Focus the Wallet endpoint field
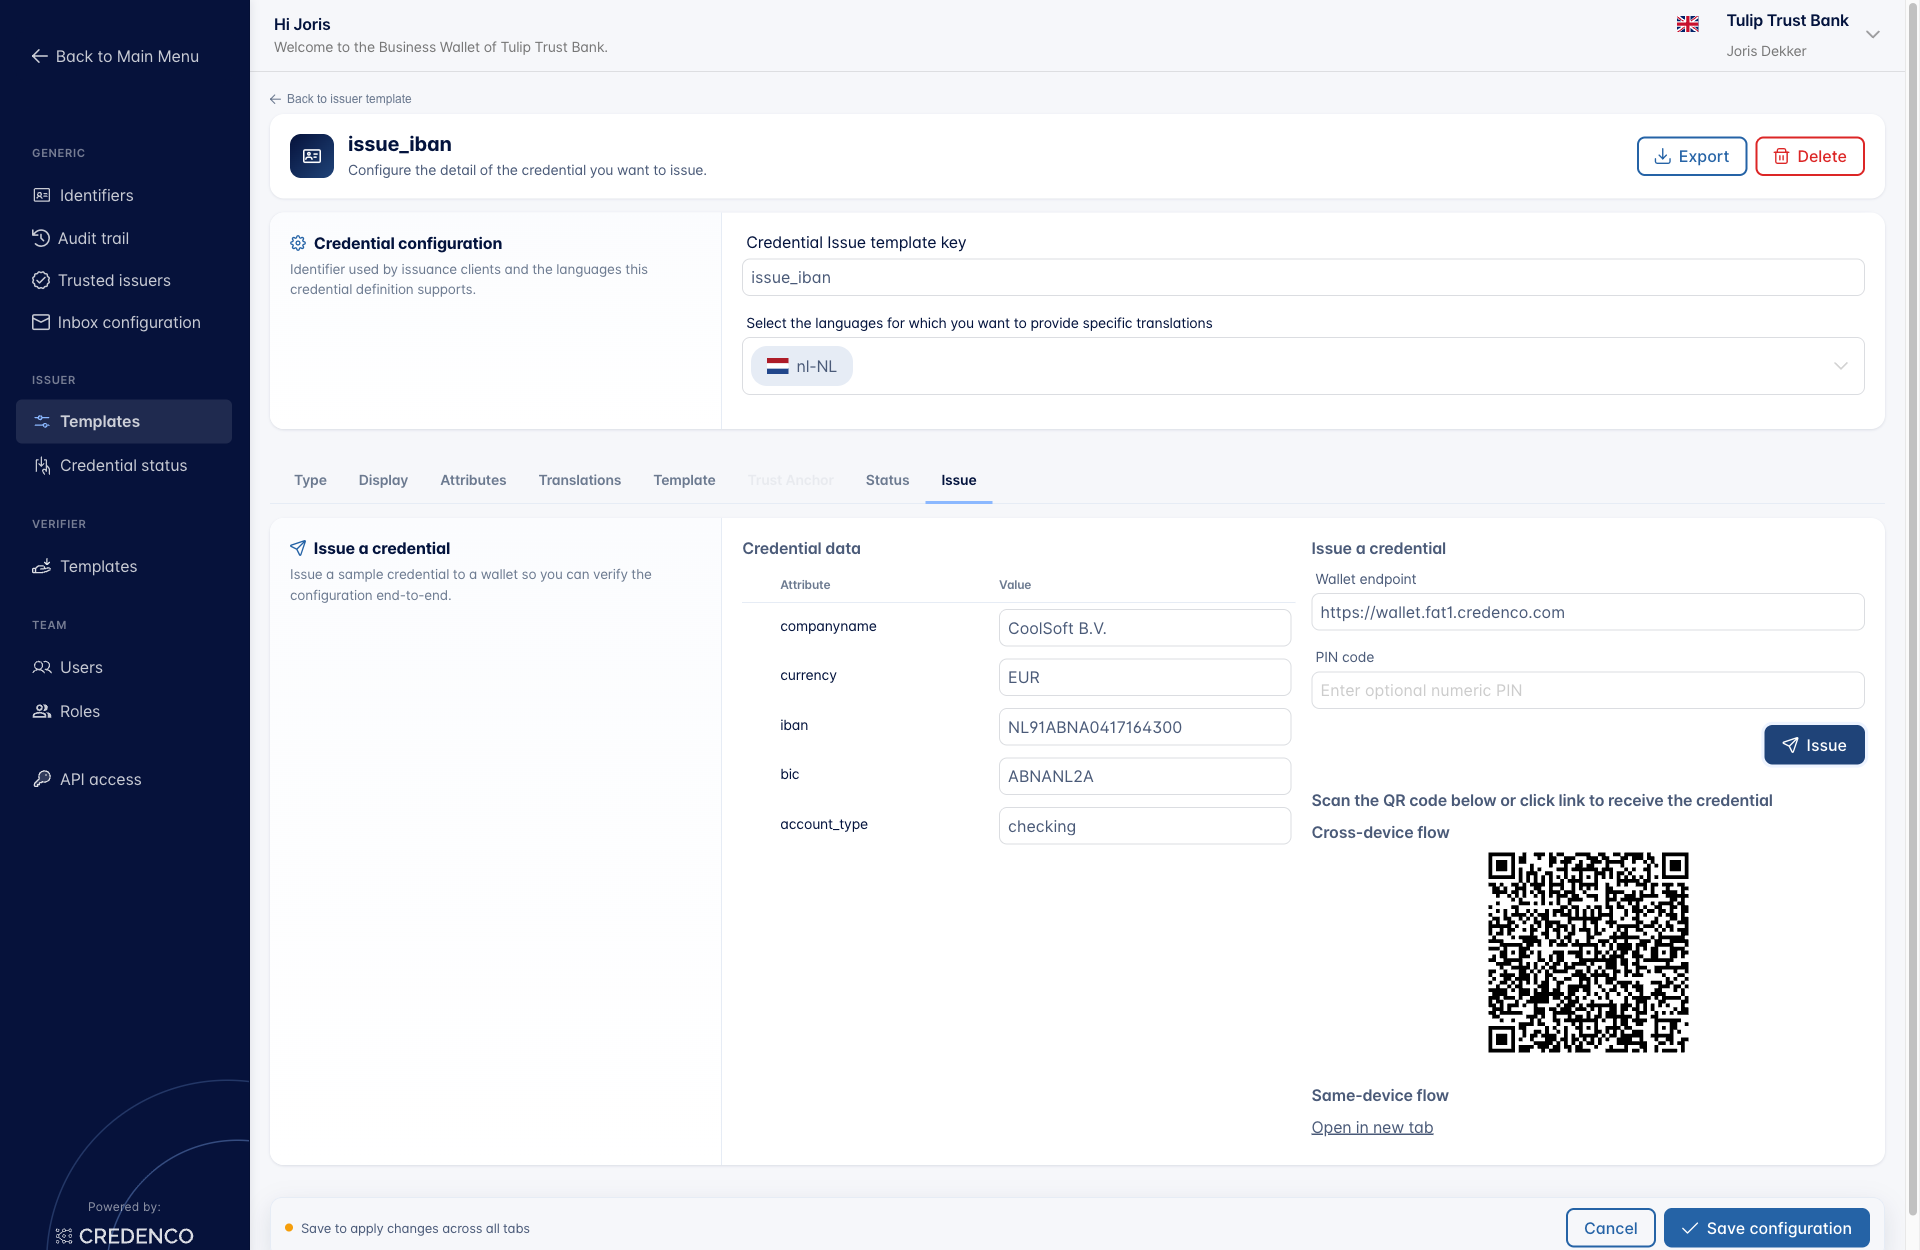The height and width of the screenshot is (1250, 1920). pyautogui.click(x=1587, y=612)
